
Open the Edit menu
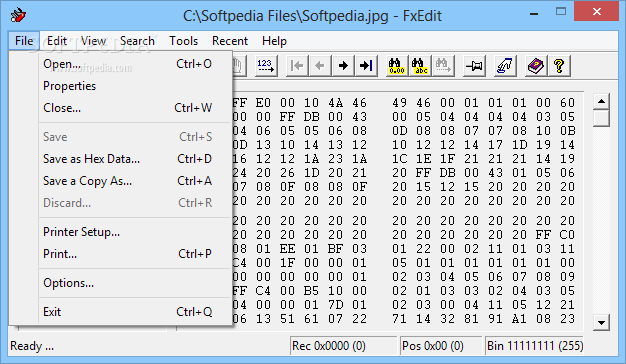[57, 41]
